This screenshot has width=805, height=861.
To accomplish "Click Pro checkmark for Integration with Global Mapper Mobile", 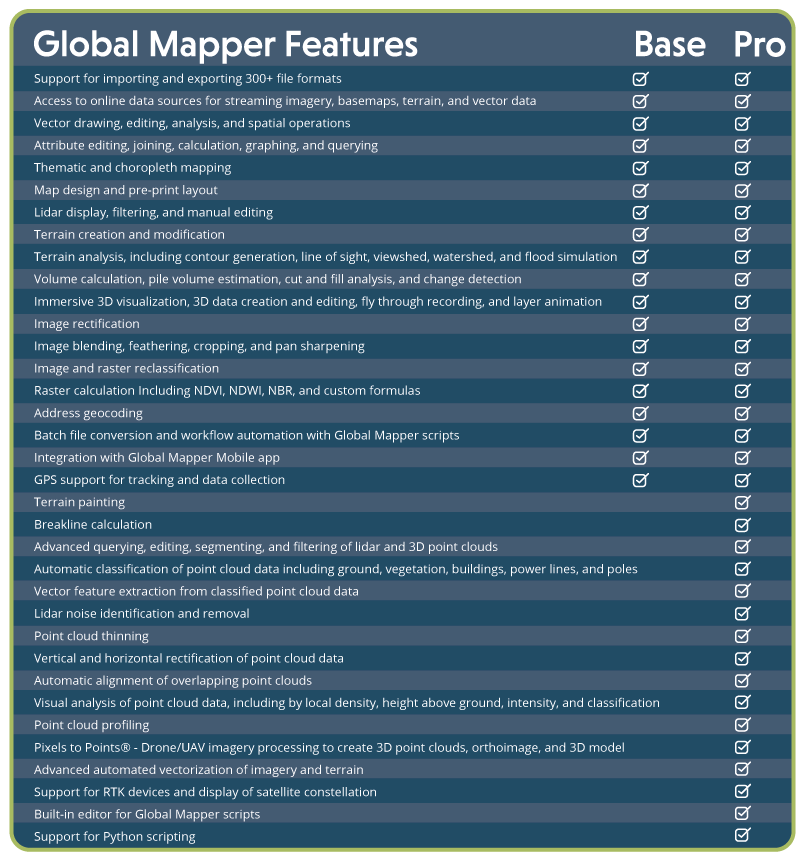I will click(742, 458).
